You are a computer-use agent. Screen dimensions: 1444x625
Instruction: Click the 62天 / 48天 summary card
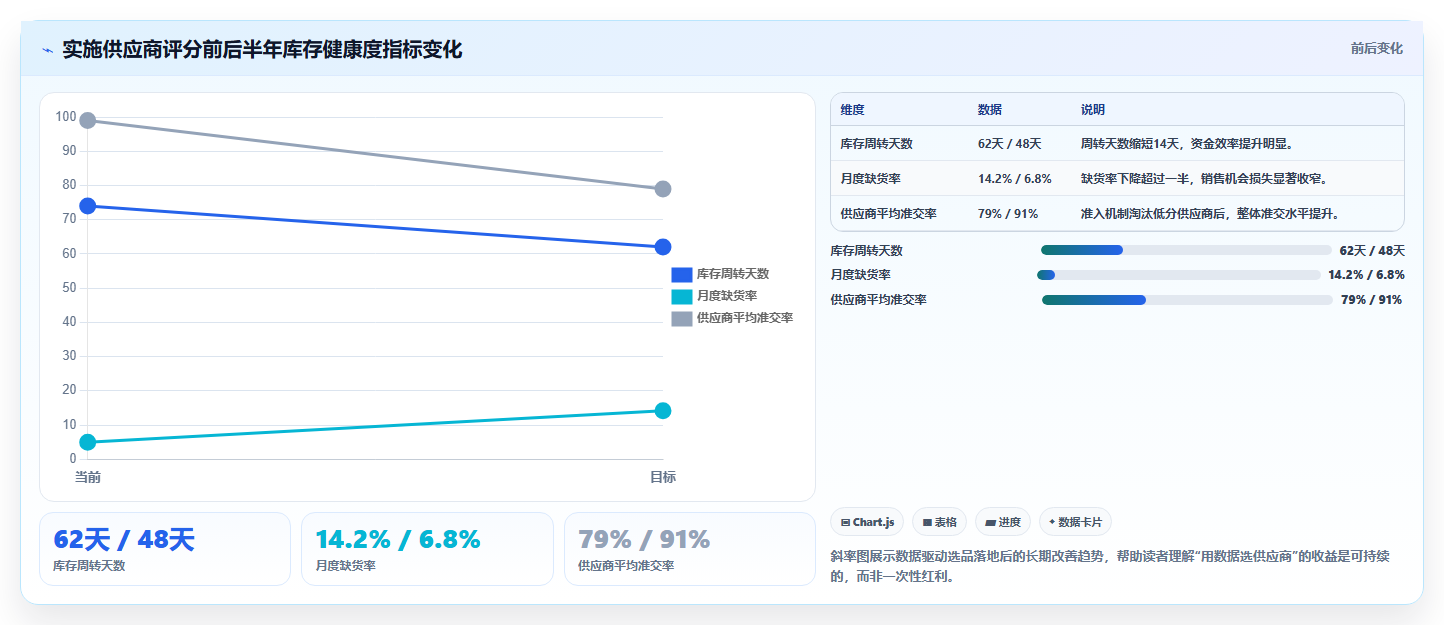point(165,549)
